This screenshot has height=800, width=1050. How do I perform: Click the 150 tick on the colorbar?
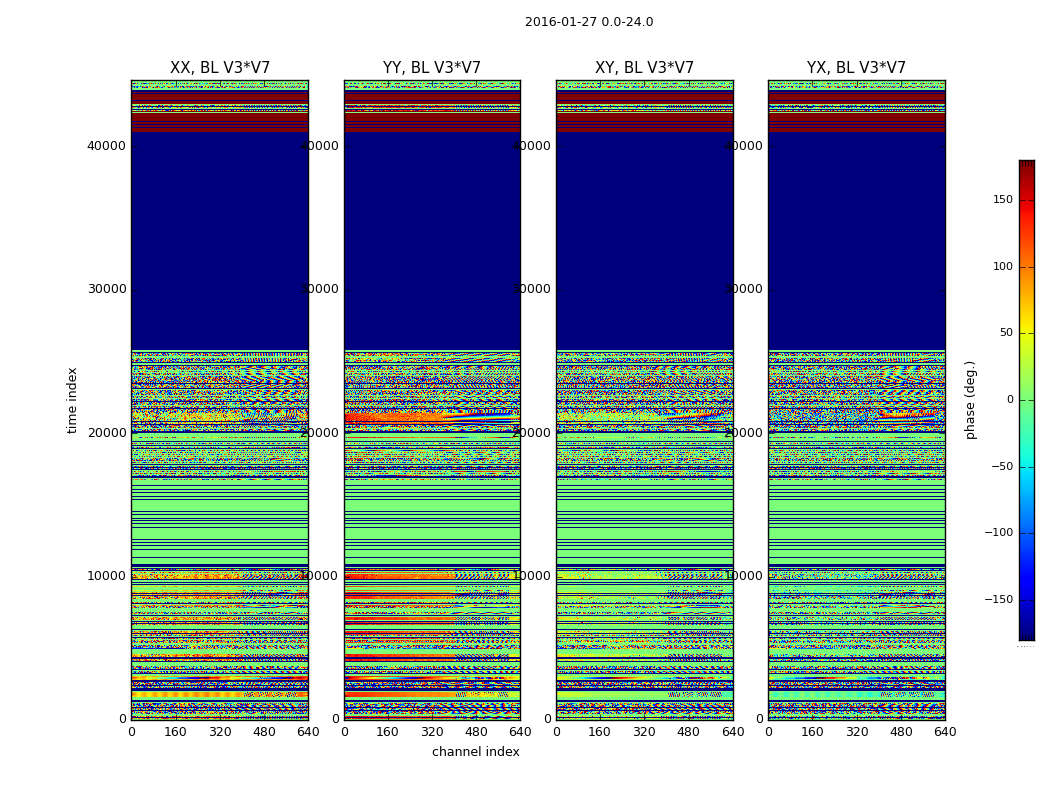(1002, 200)
